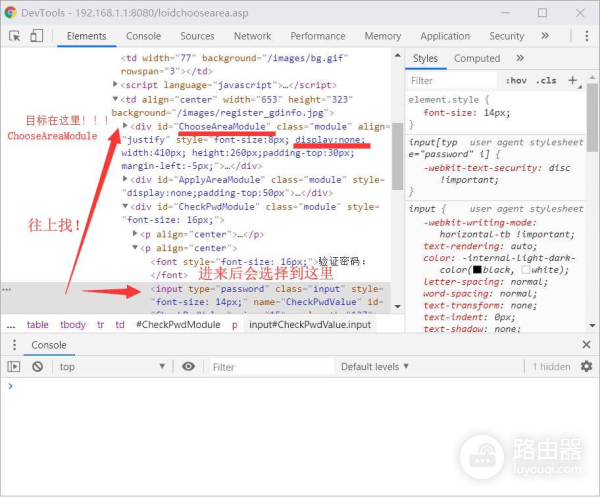This screenshot has height=497, width=600.
Task: Click the console sidebar show icon
Action: pyautogui.click(x=14, y=367)
